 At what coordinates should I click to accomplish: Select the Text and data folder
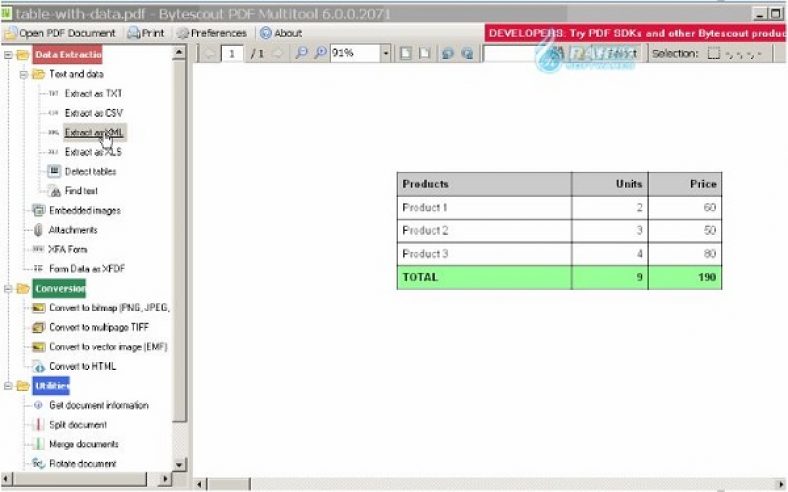point(76,74)
